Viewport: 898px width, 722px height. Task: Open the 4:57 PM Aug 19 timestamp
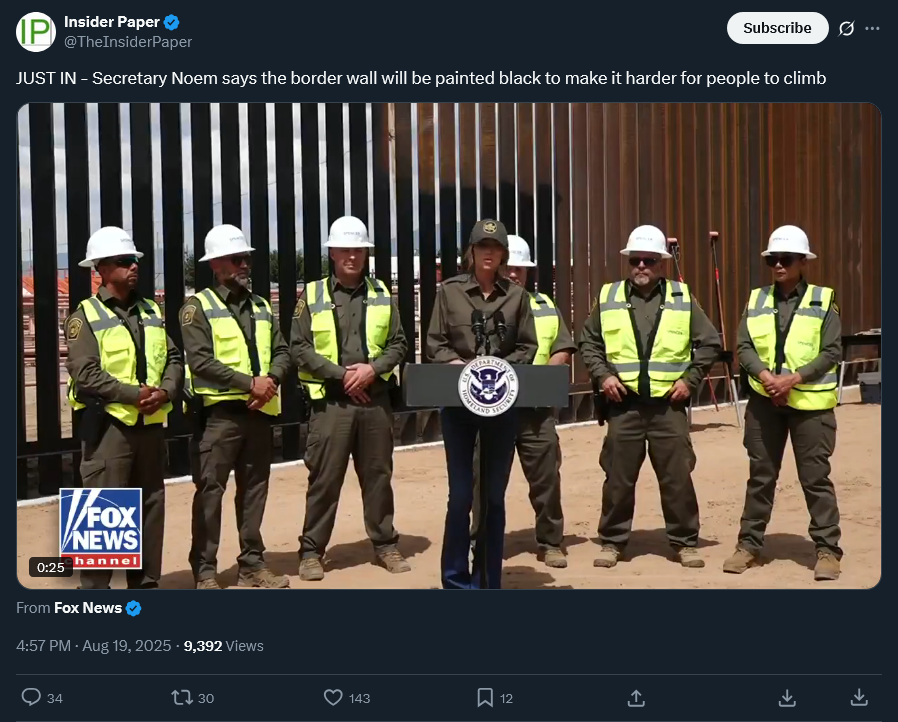pyautogui.click(x=93, y=646)
